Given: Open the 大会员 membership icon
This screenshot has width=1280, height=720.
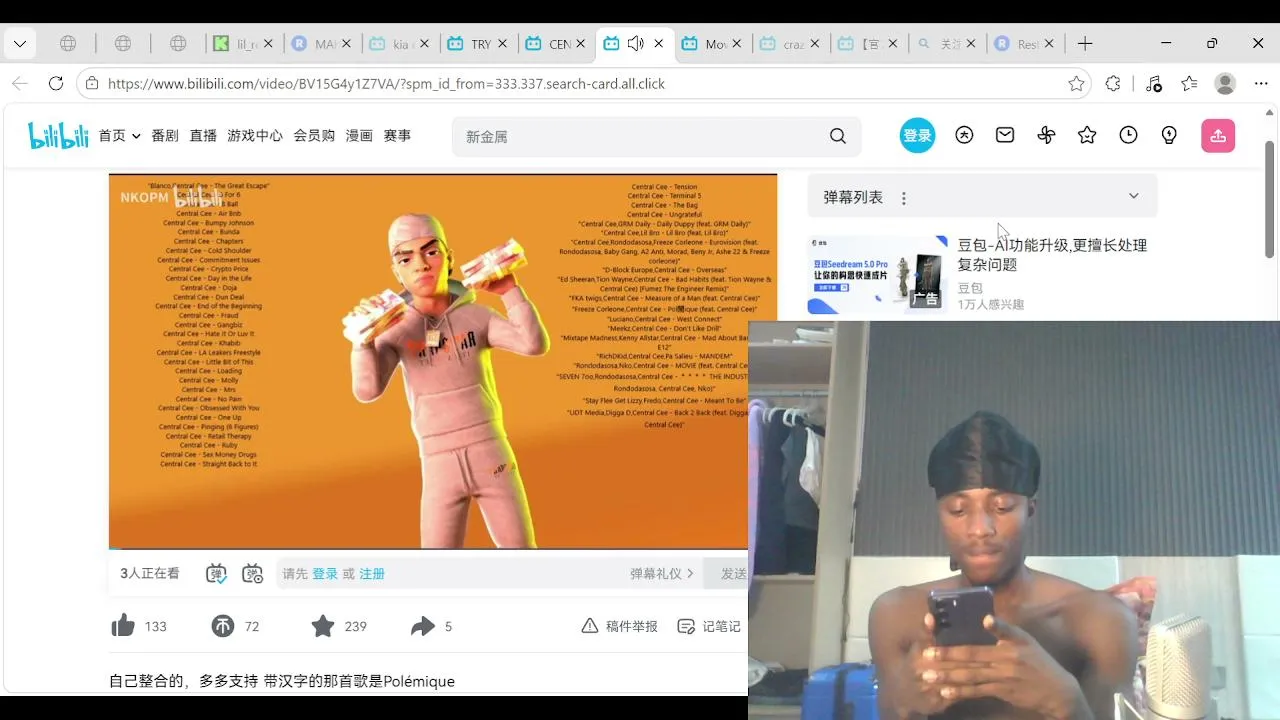Looking at the screenshot, I should [x=964, y=135].
